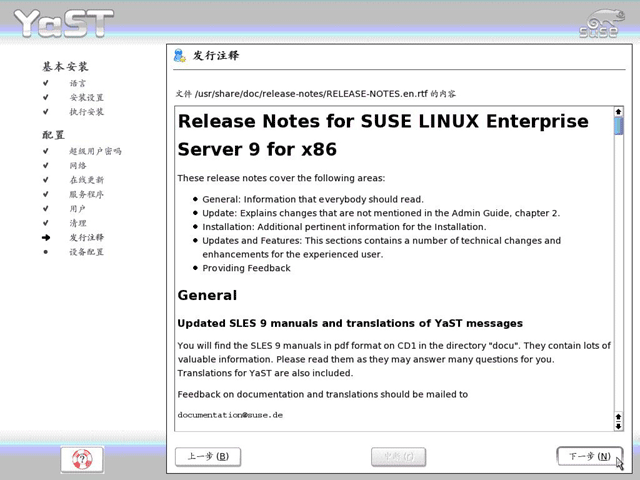Click the scroll-down arrow at scrollbar bottom

tap(618, 426)
